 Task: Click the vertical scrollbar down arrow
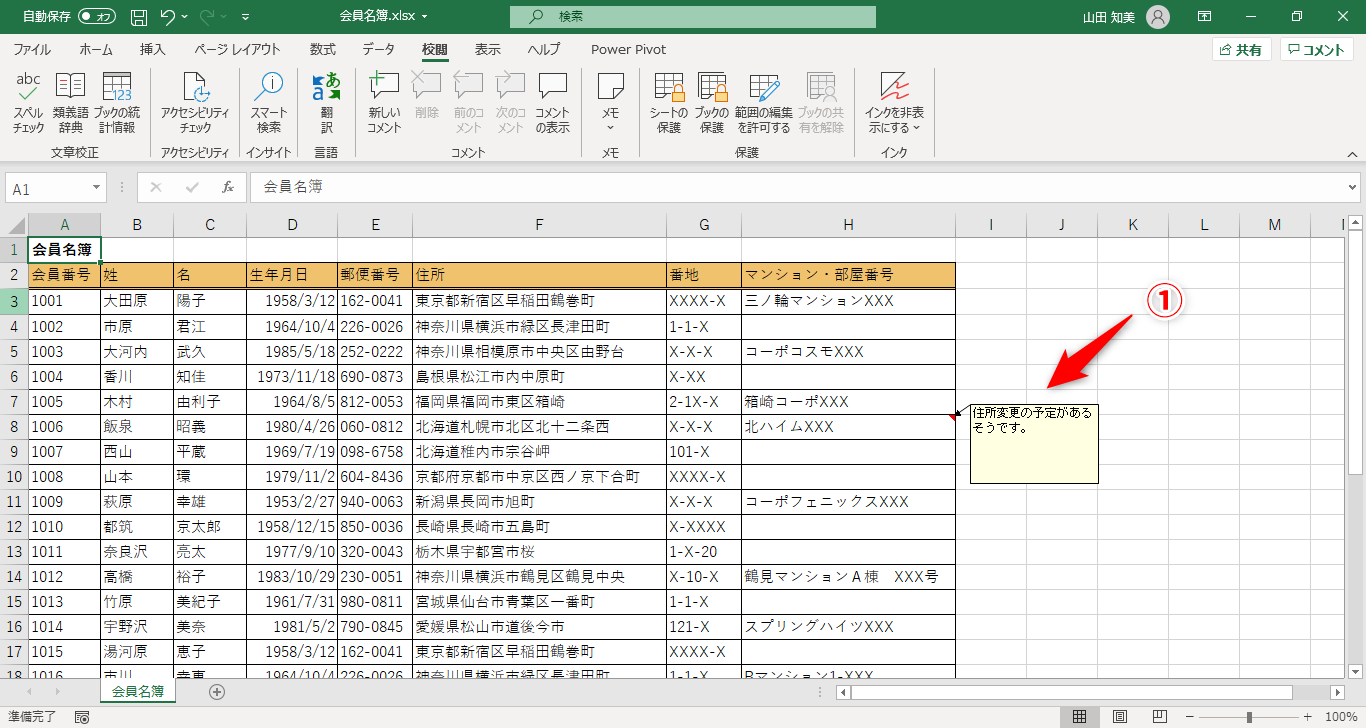[1356, 671]
